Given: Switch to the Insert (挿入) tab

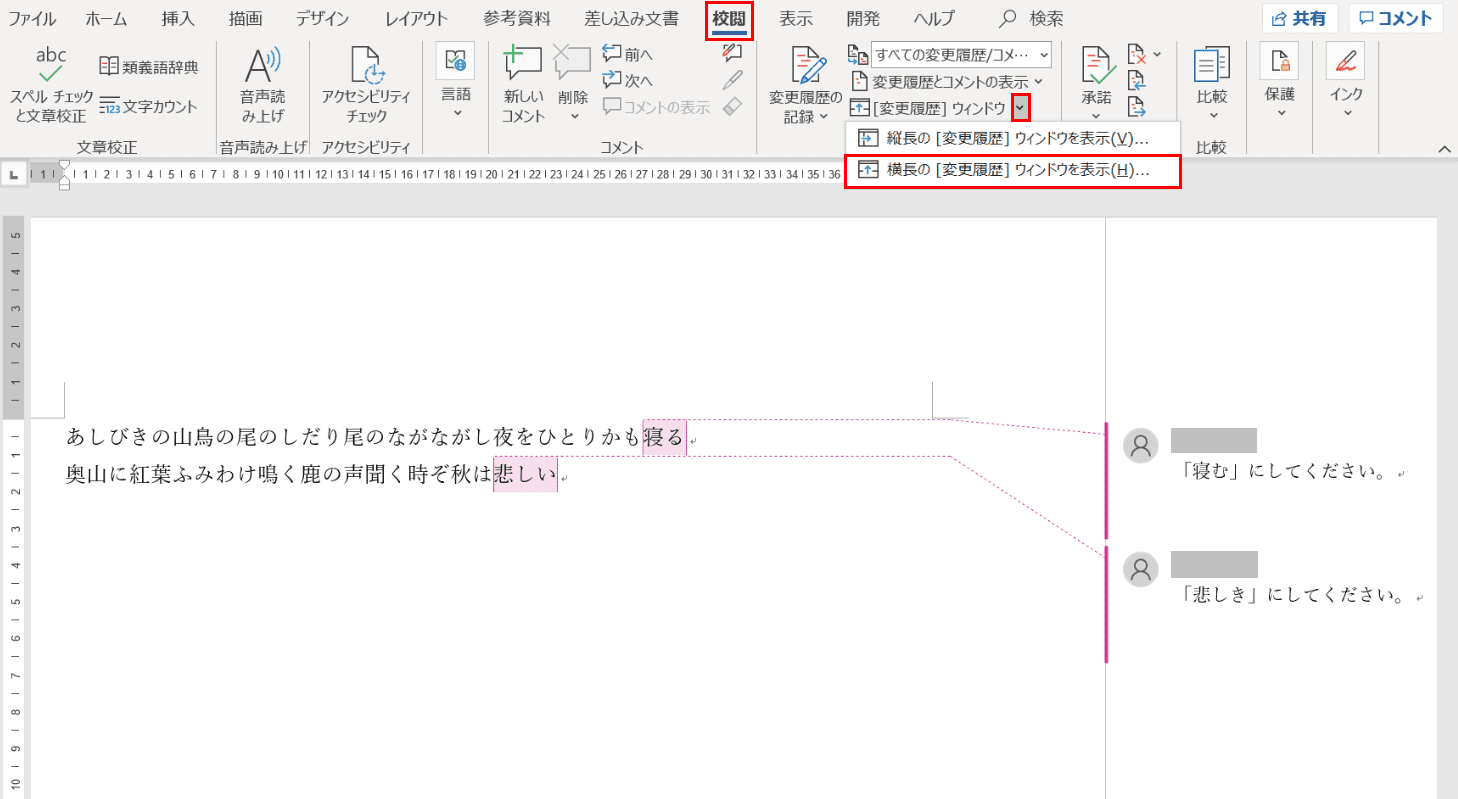Looking at the screenshot, I should 178,18.
